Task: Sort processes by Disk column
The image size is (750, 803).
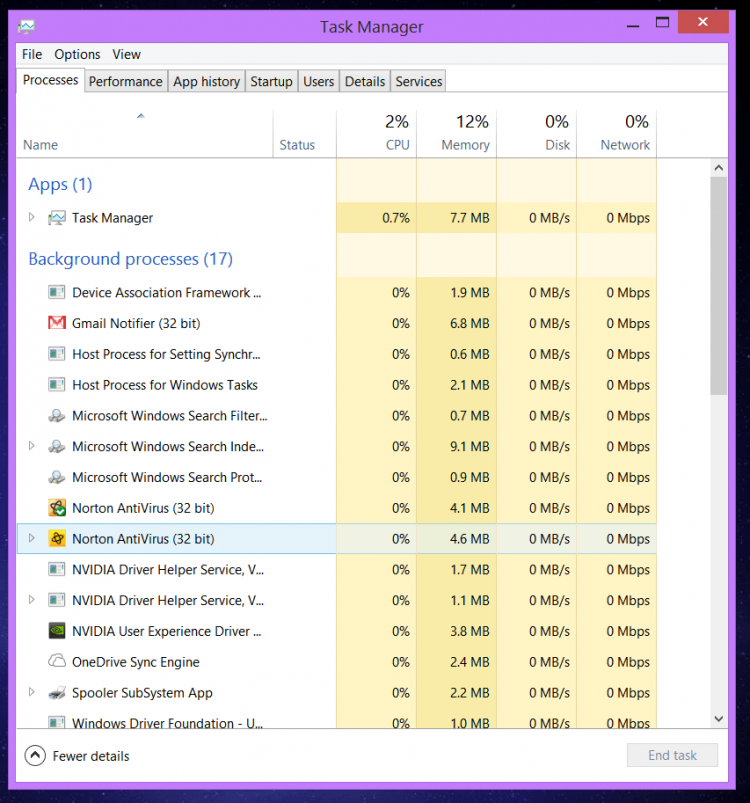Action: [537, 133]
